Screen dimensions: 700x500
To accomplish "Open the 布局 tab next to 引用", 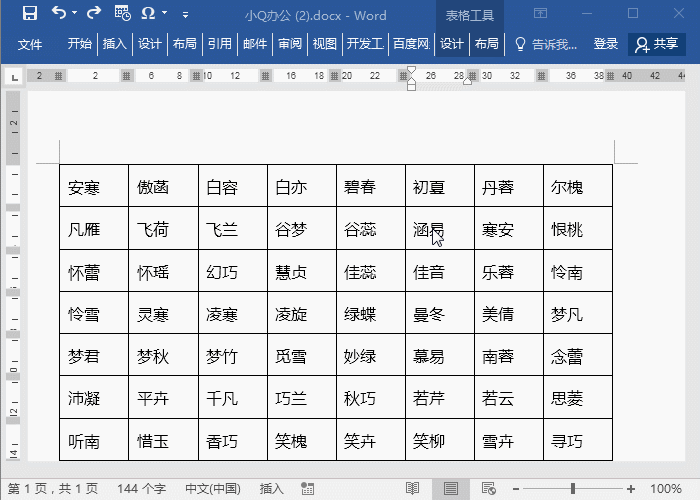I will coord(184,44).
